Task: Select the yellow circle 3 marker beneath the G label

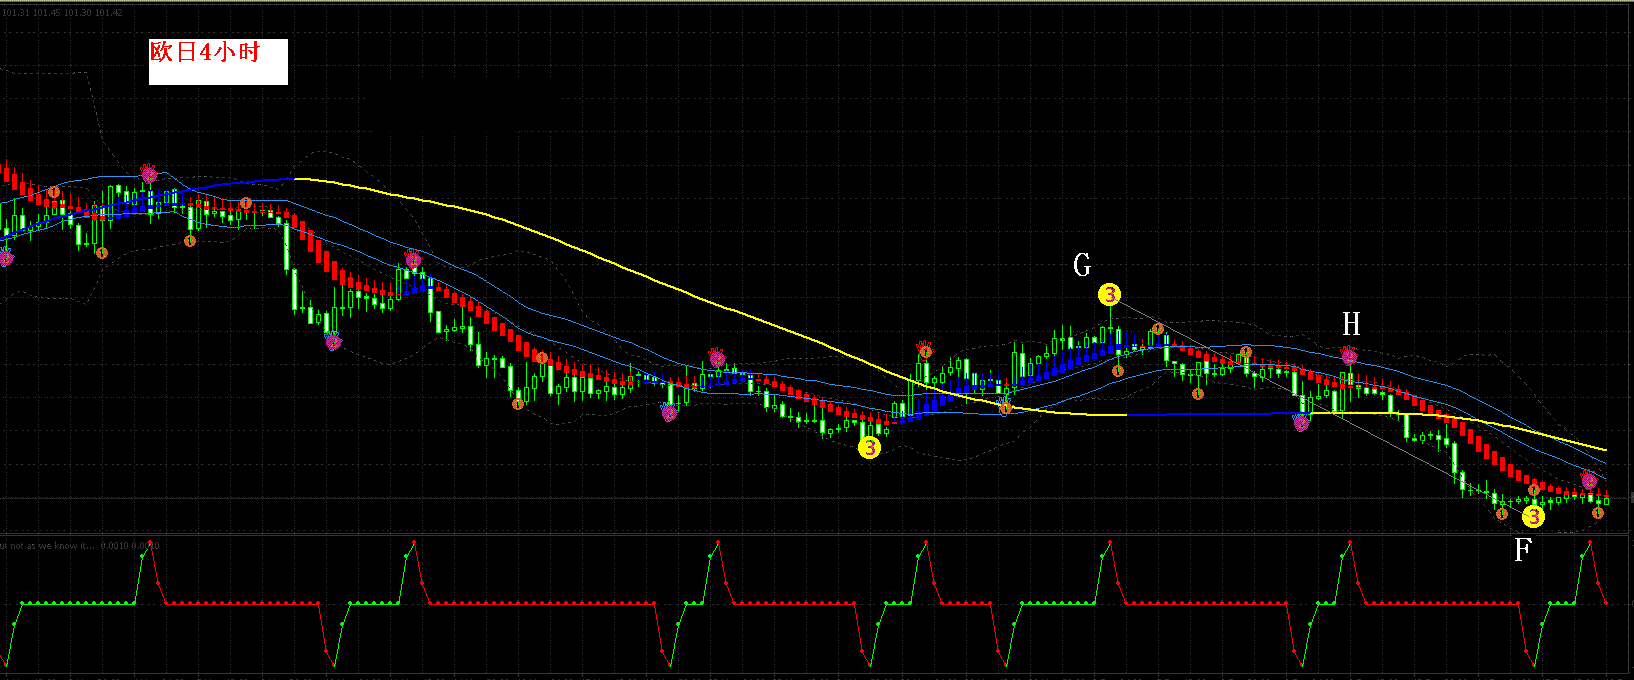Action: 1109,295
